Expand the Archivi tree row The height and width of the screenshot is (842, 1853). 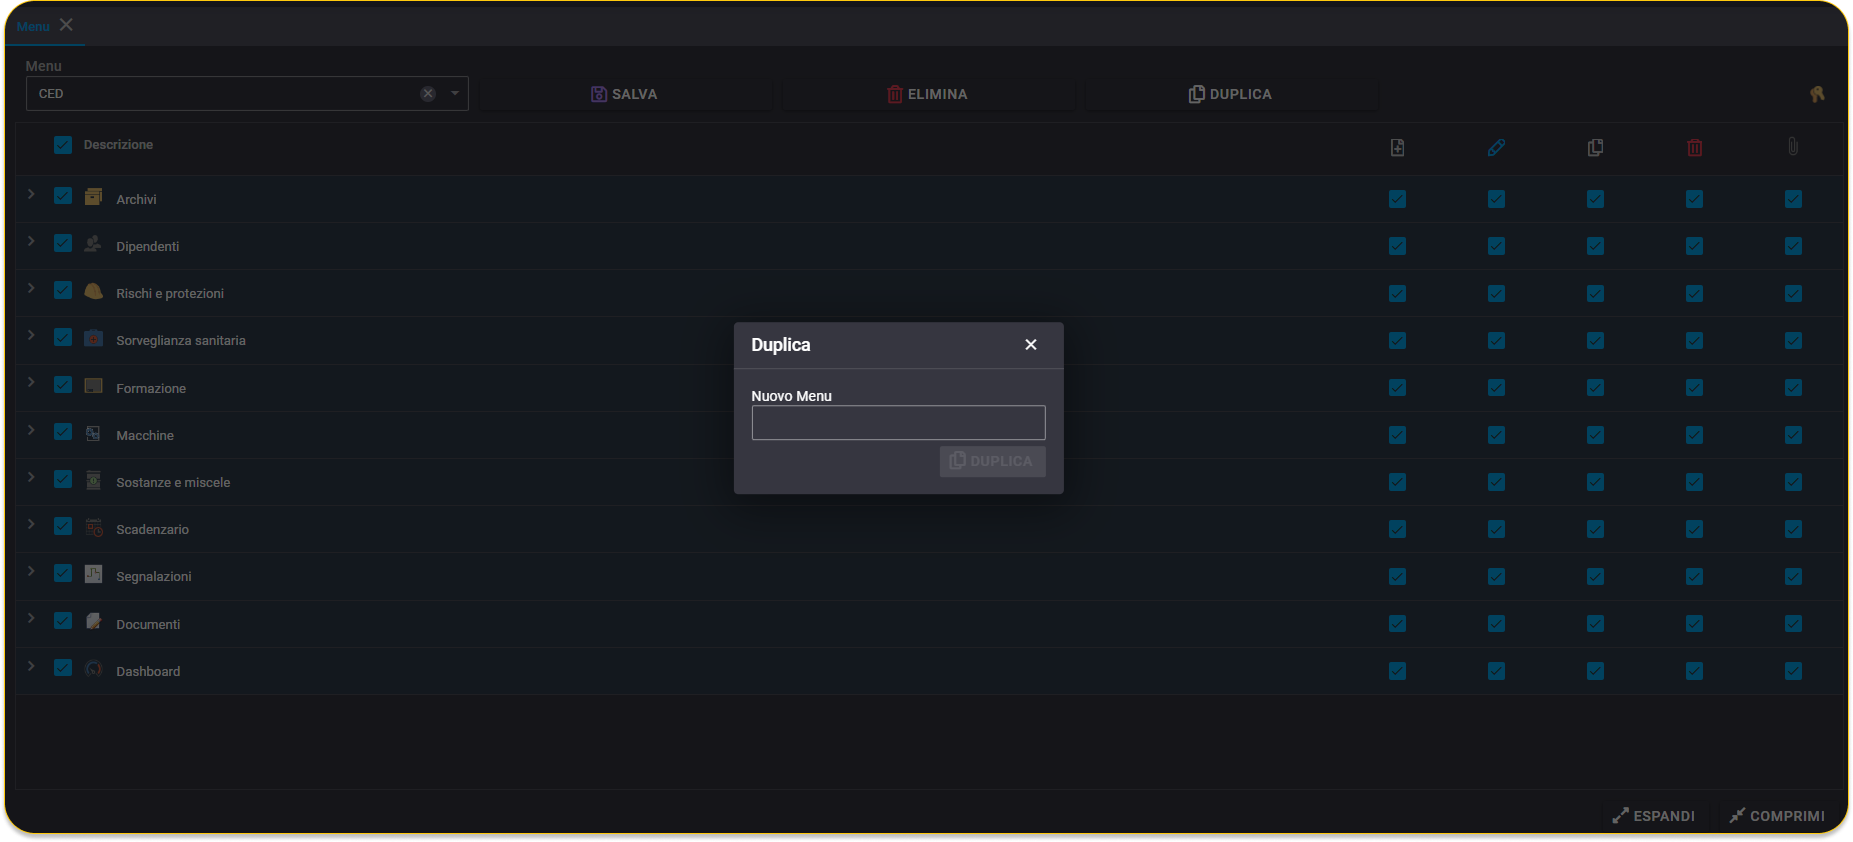[31, 194]
